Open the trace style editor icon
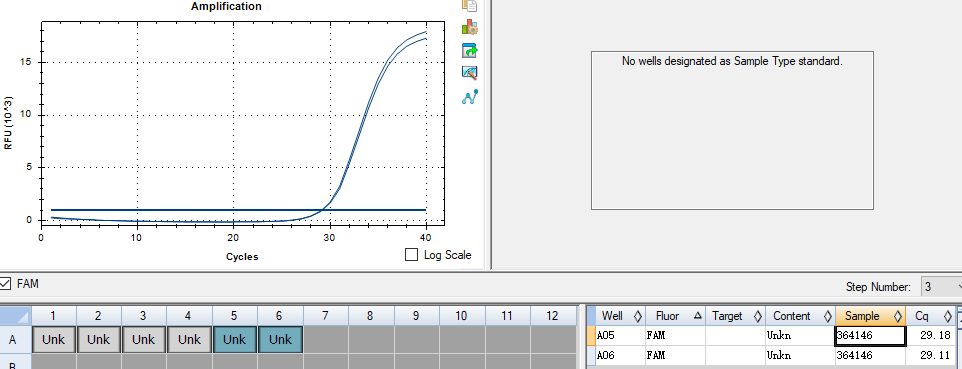 [x=469, y=73]
